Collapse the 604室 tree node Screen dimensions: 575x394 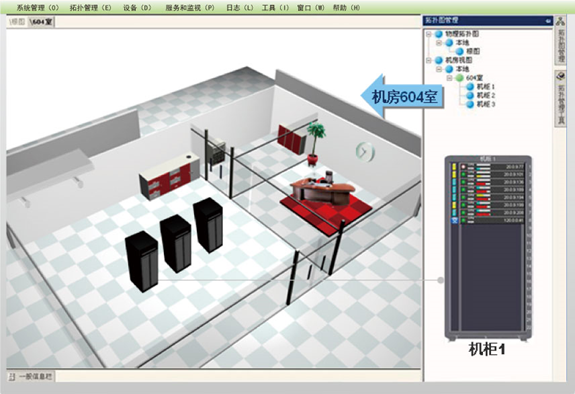(x=449, y=78)
